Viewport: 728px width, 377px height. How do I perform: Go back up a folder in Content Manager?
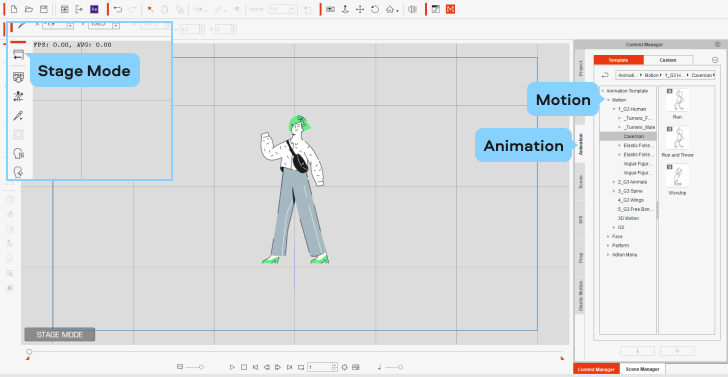[605, 75]
